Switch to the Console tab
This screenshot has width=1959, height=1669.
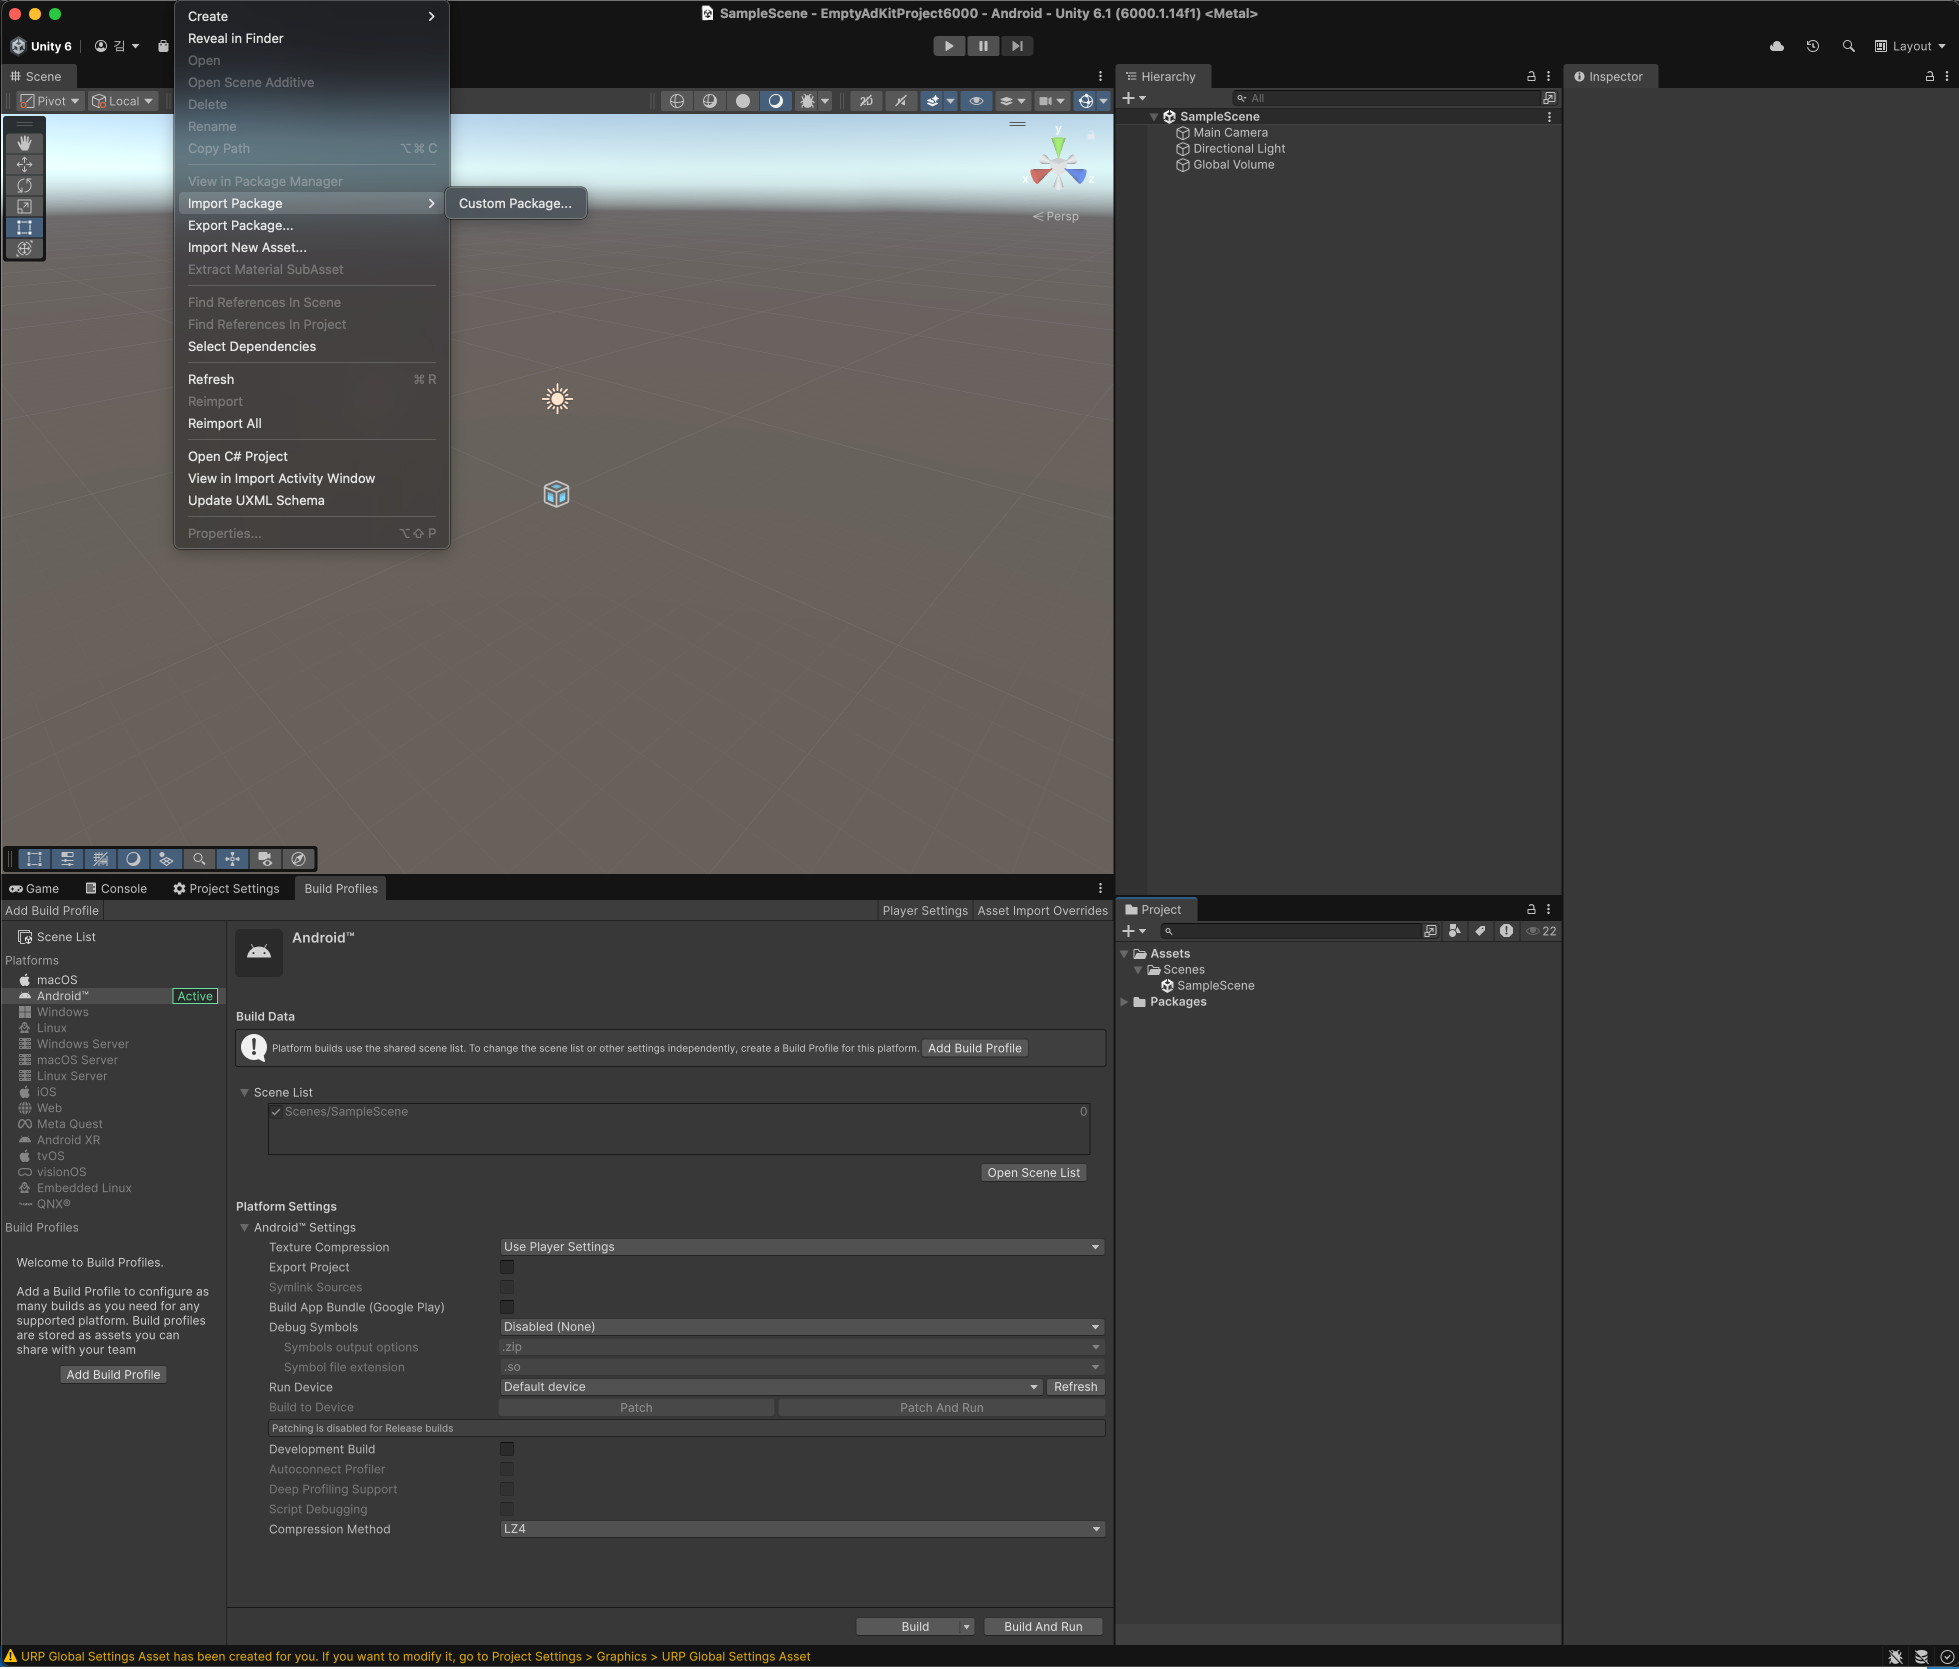[116, 888]
